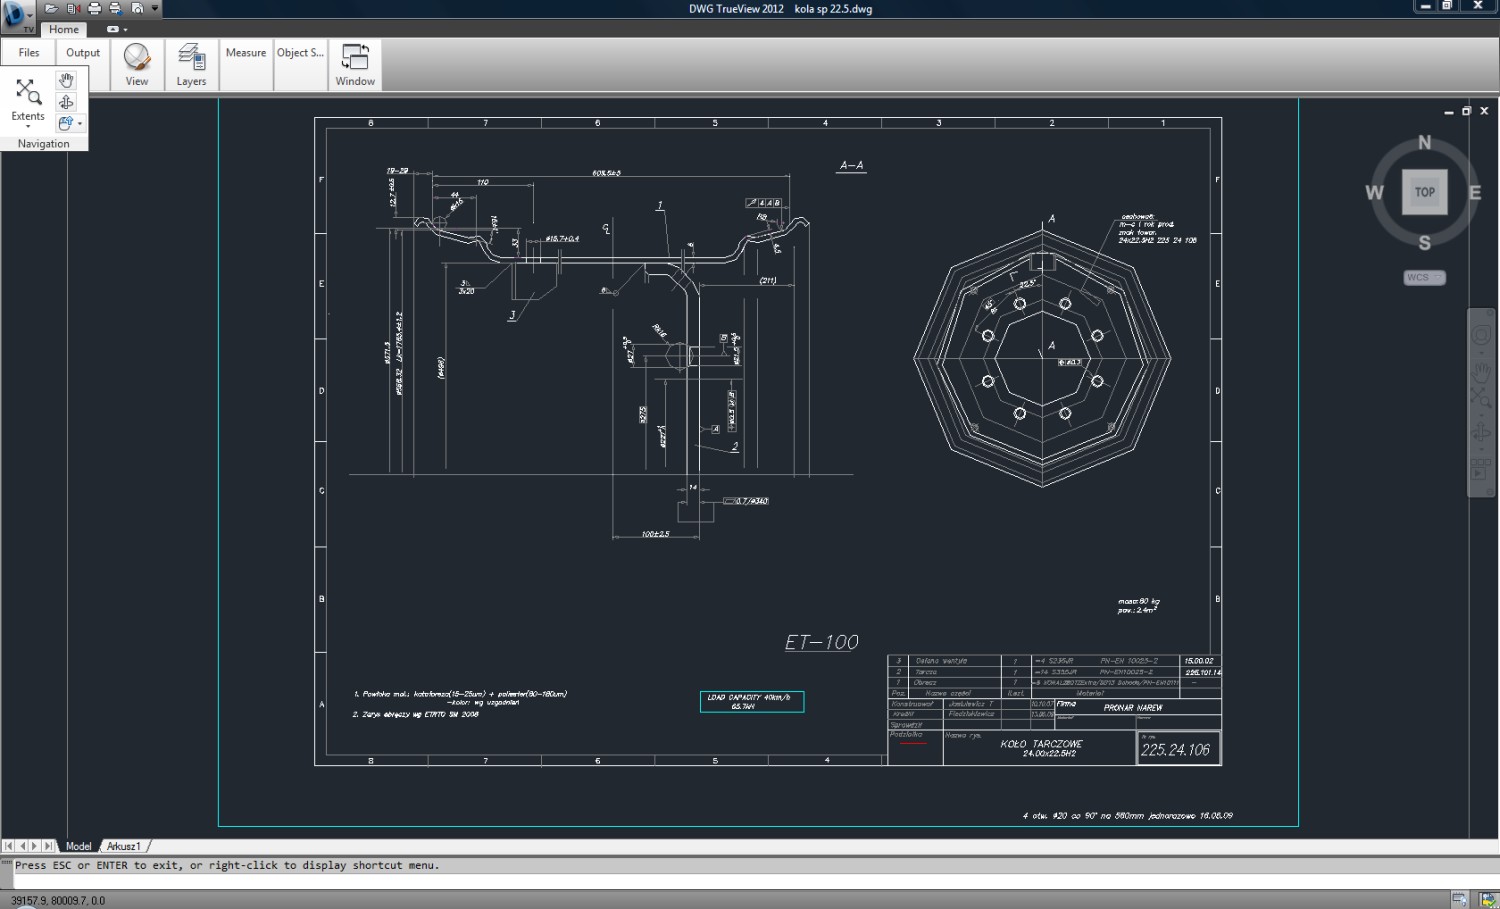Click the coordinates readout in status bar
1500x909 pixels.
pos(58,901)
